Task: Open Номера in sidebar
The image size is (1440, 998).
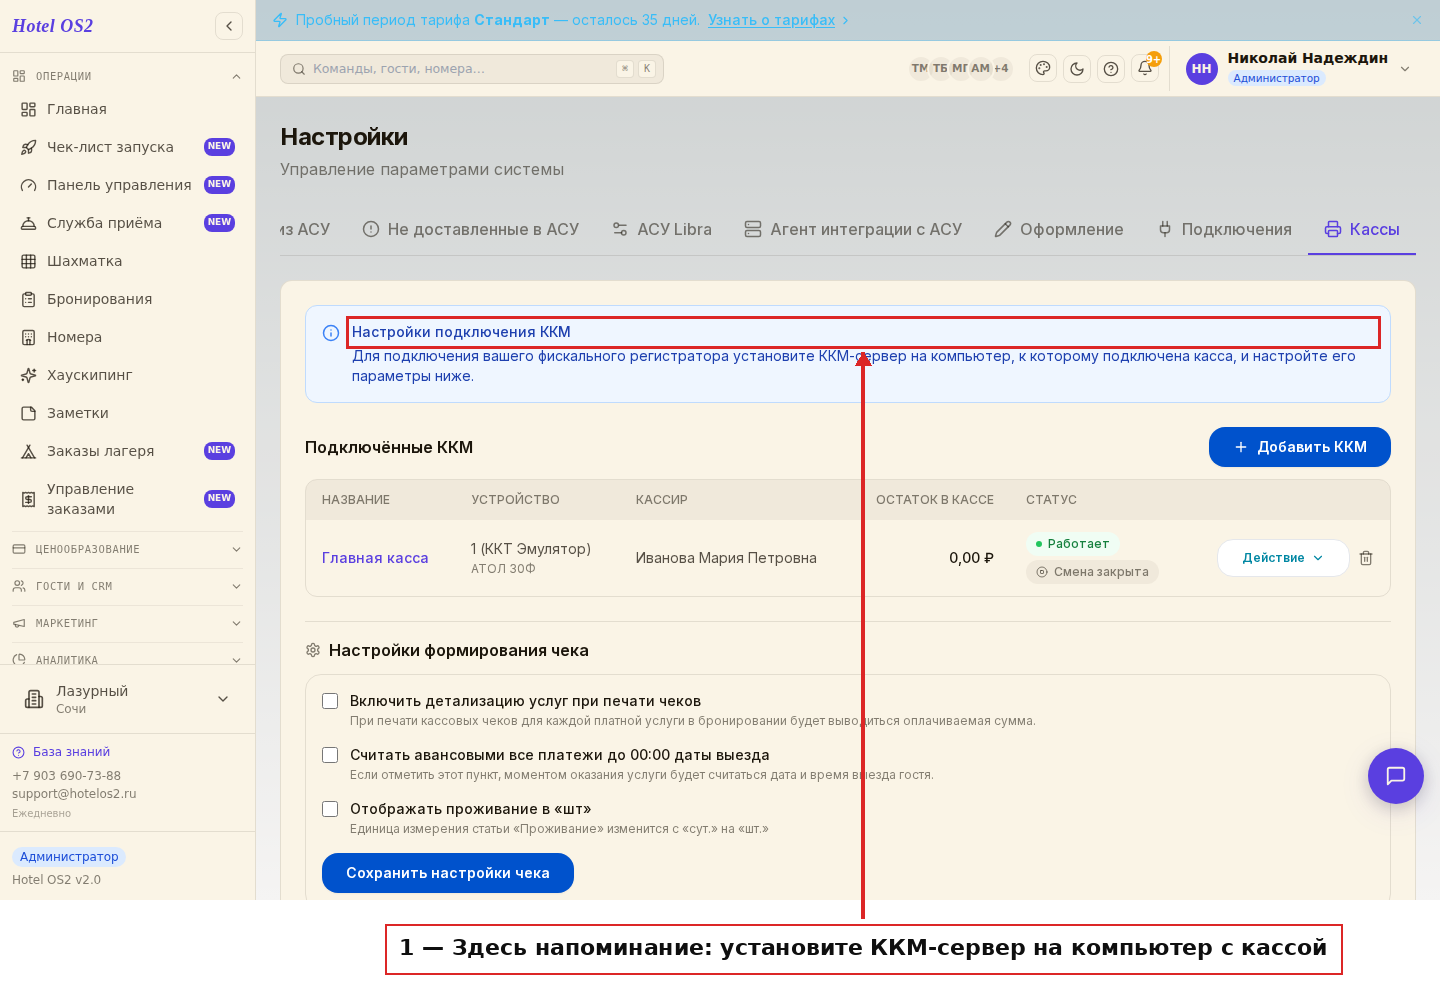Action: click(x=128, y=337)
